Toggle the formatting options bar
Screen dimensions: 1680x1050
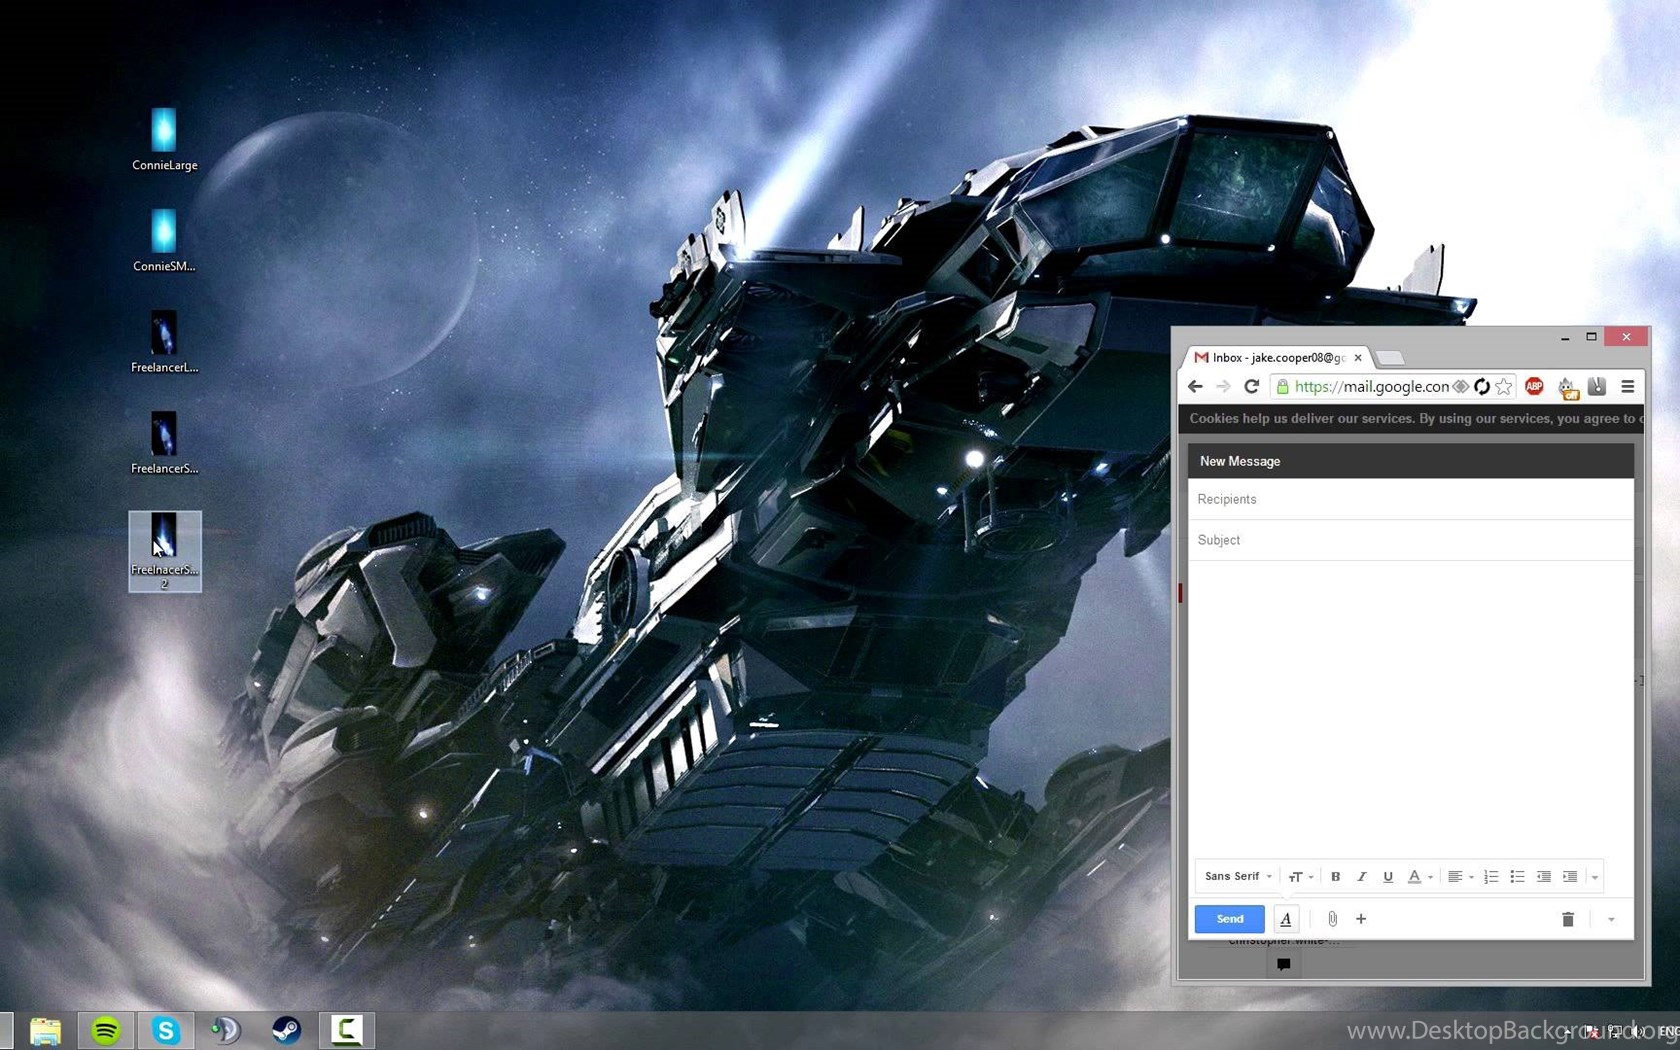coord(1286,919)
